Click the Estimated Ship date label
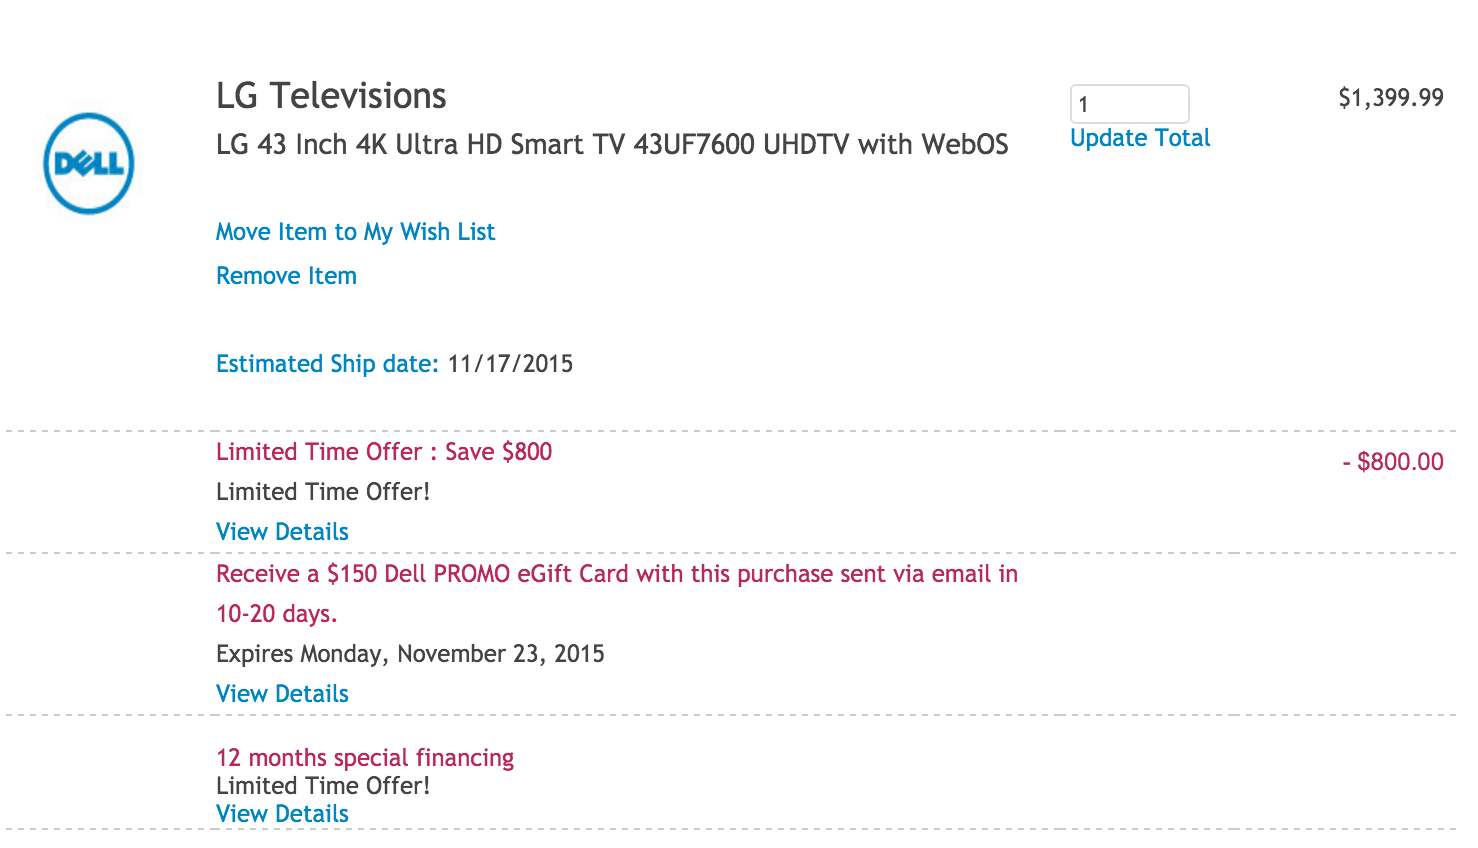Image resolution: width=1478 pixels, height=848 pixels. 325,363
